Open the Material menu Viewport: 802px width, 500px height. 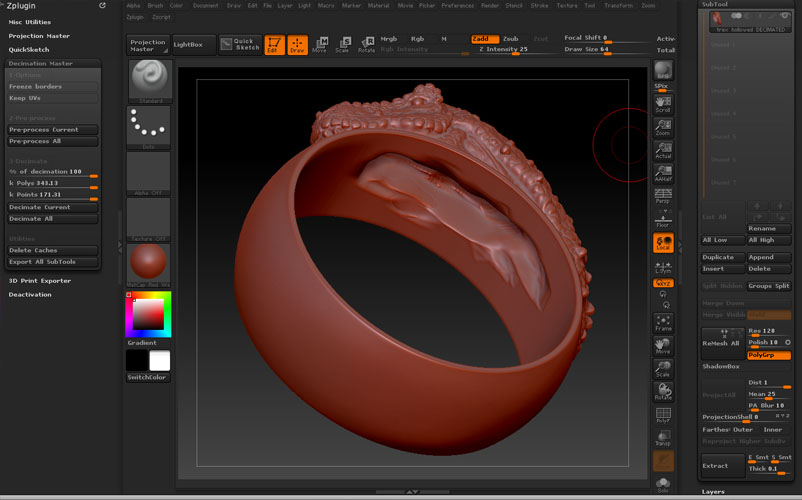(378, 6)
